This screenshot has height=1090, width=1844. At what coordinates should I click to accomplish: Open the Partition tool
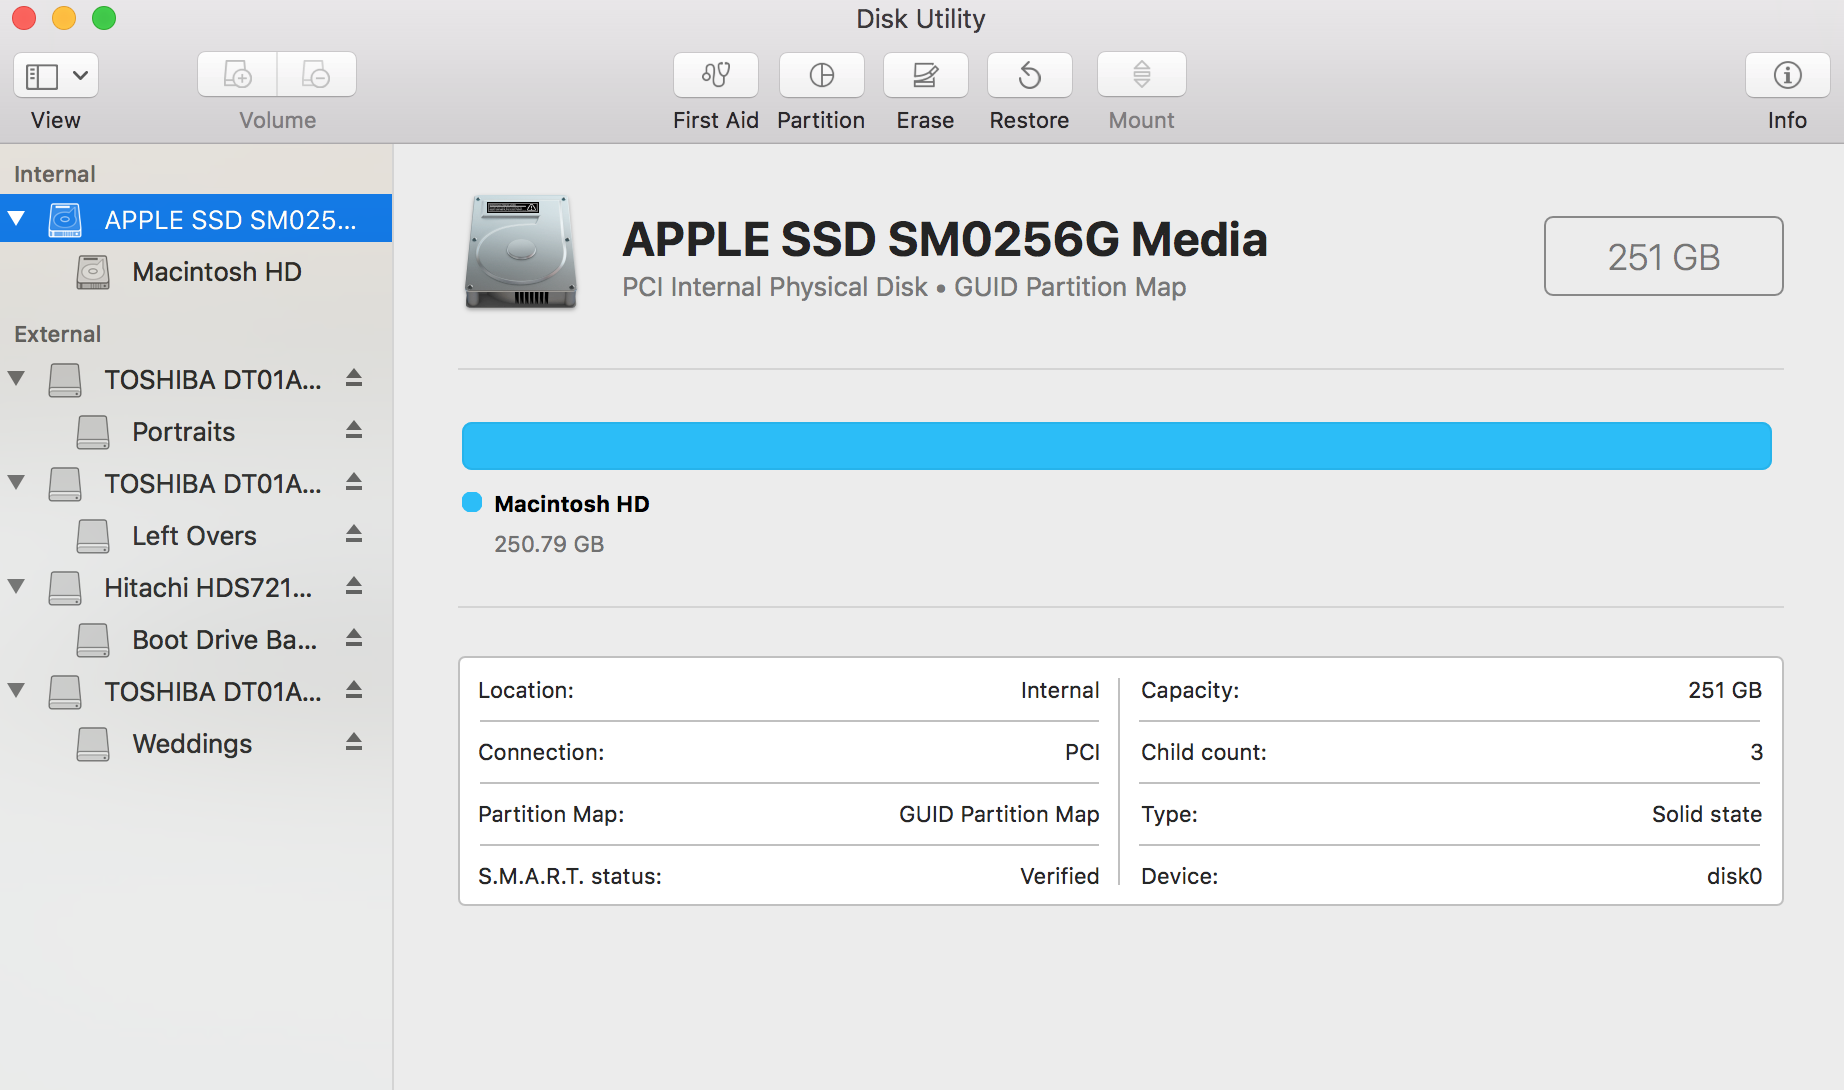[822, 75]
